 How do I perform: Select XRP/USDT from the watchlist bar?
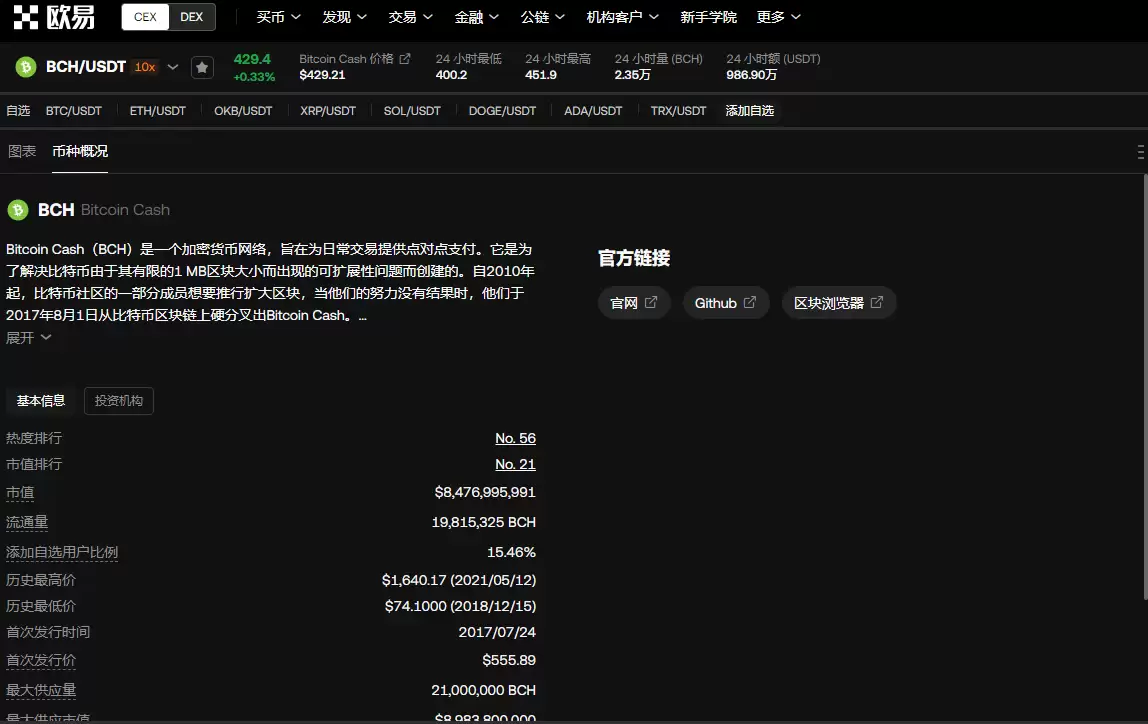328,111
